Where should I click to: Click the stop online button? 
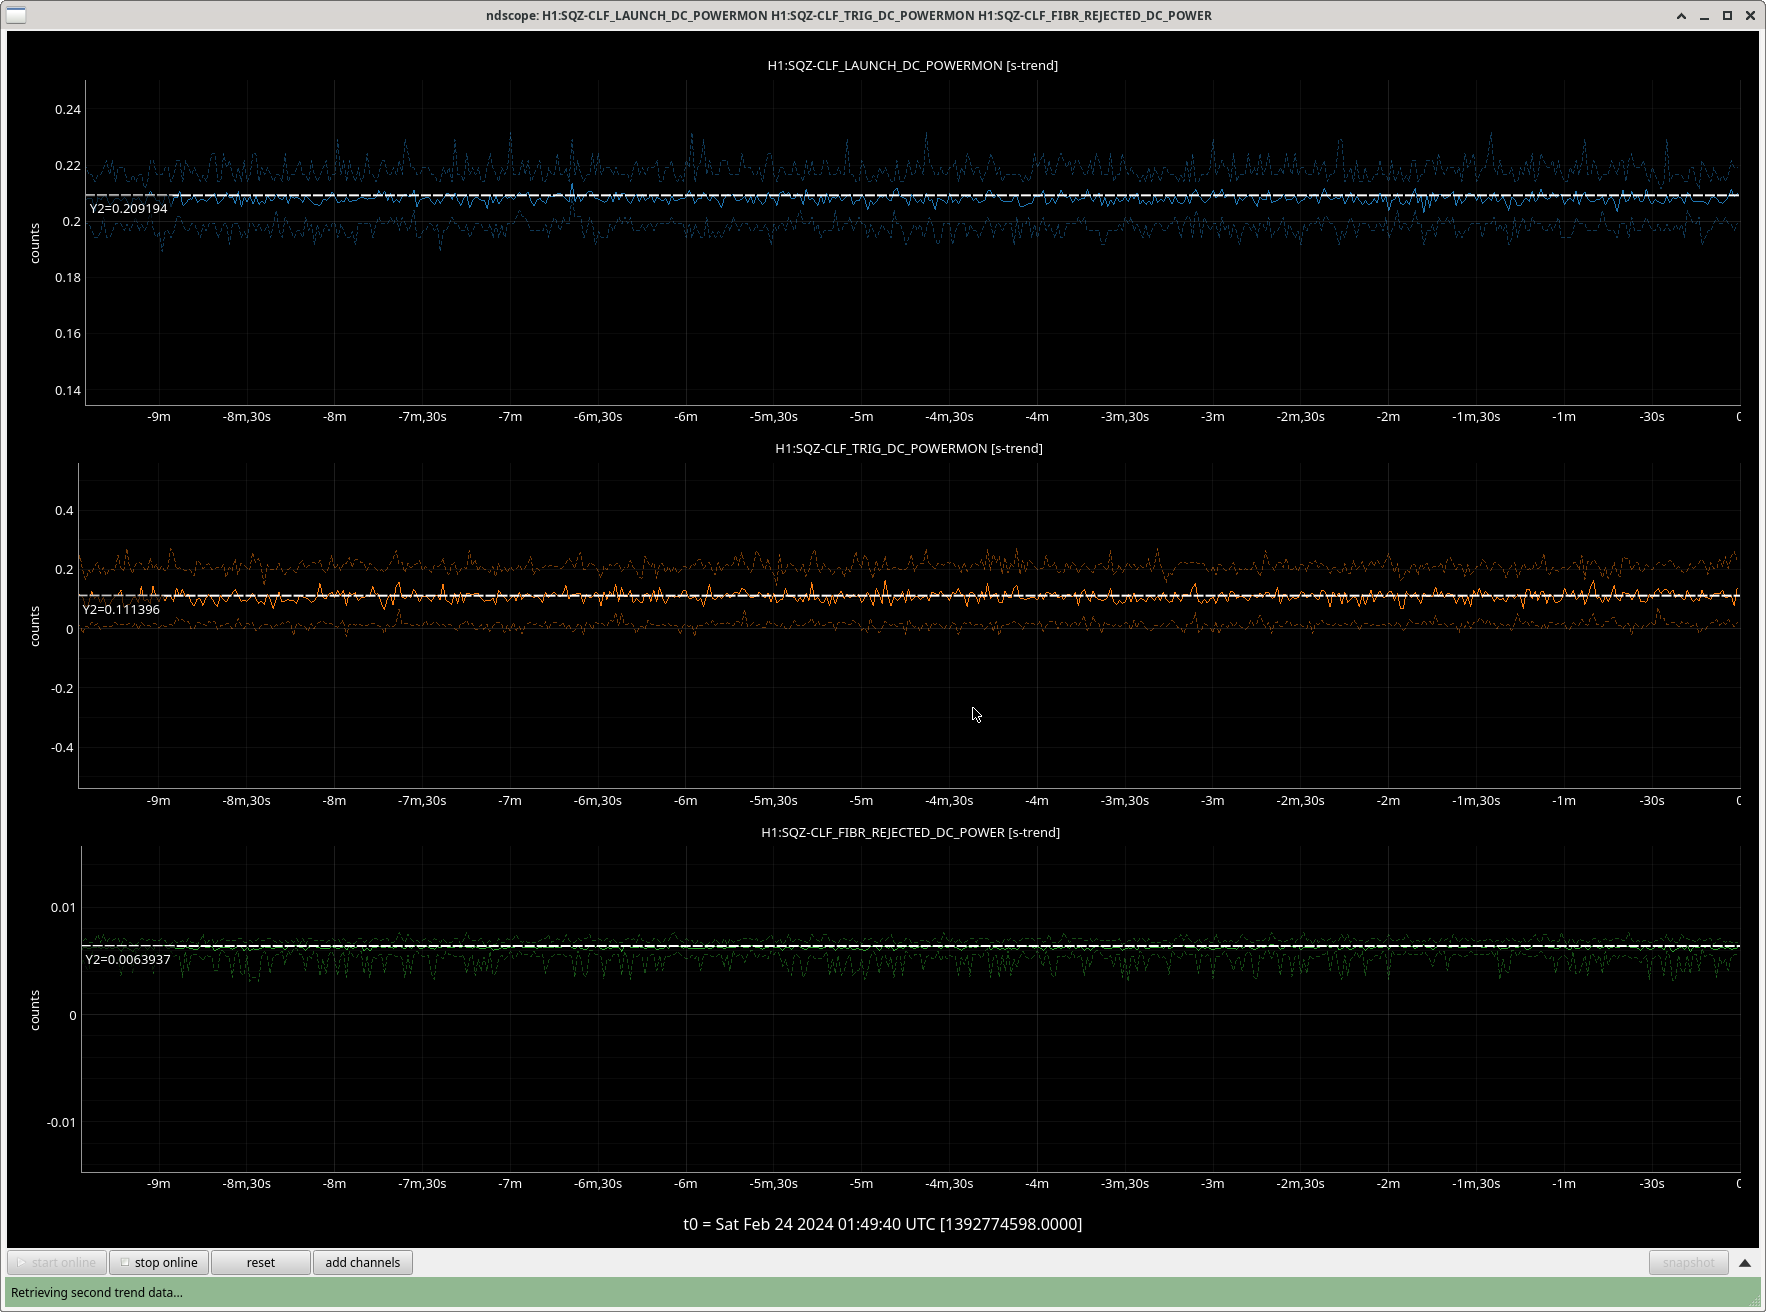tap(159, 1262)
